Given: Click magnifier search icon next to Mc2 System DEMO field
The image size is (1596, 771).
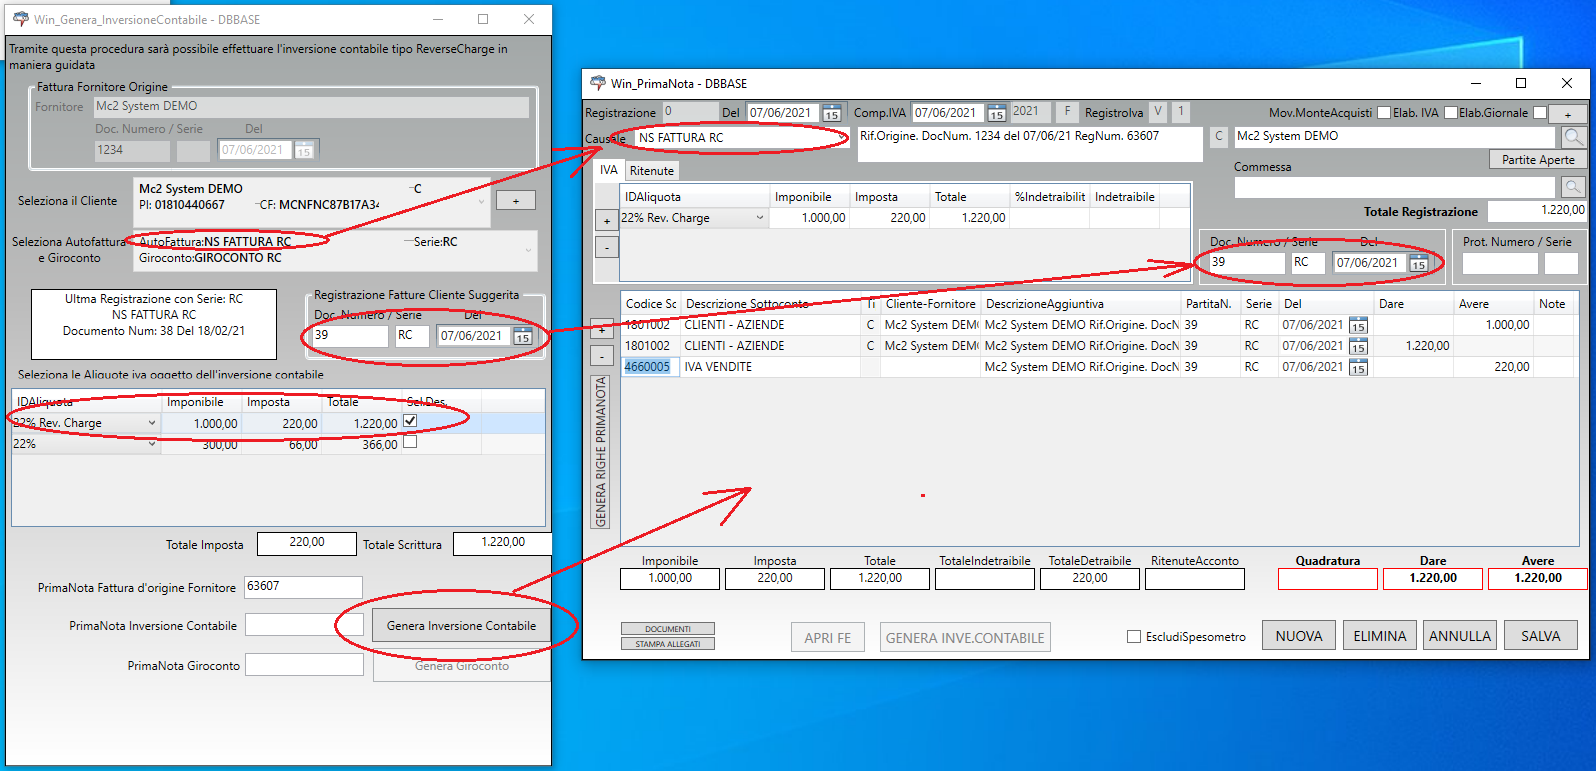Looking at the screenshot, I should click(x=1573, y=137).
